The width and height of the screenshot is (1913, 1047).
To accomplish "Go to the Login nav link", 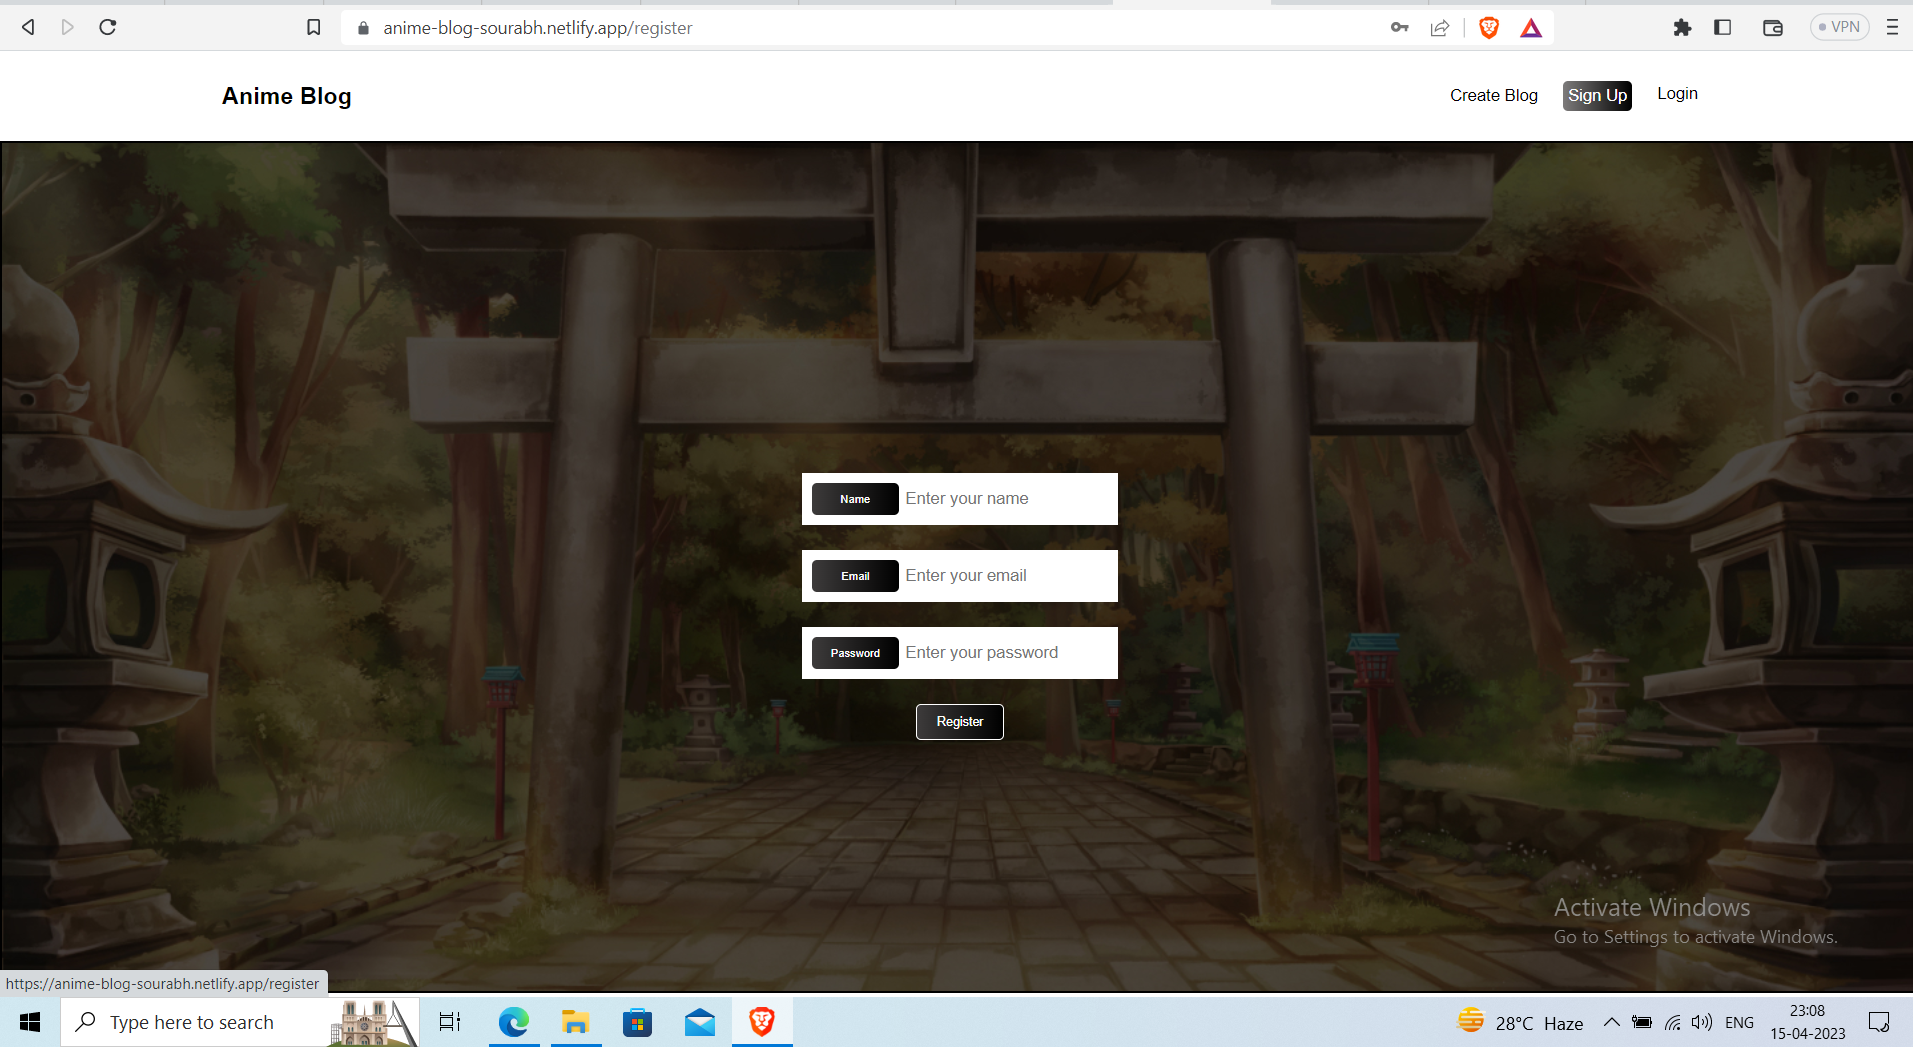I will (1677, 93).
